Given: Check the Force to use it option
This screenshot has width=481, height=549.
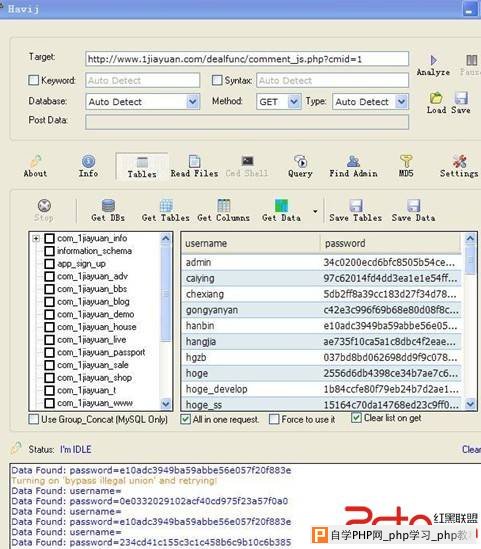Looking at the screenshot, I should click(274, 419).
